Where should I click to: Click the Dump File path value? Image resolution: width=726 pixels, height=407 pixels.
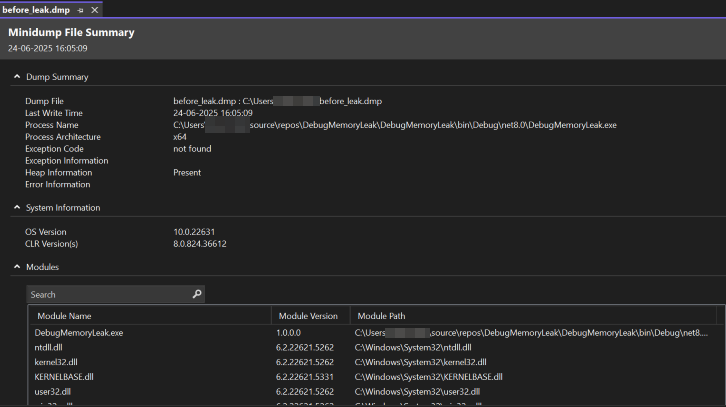[x=277, y=101]
